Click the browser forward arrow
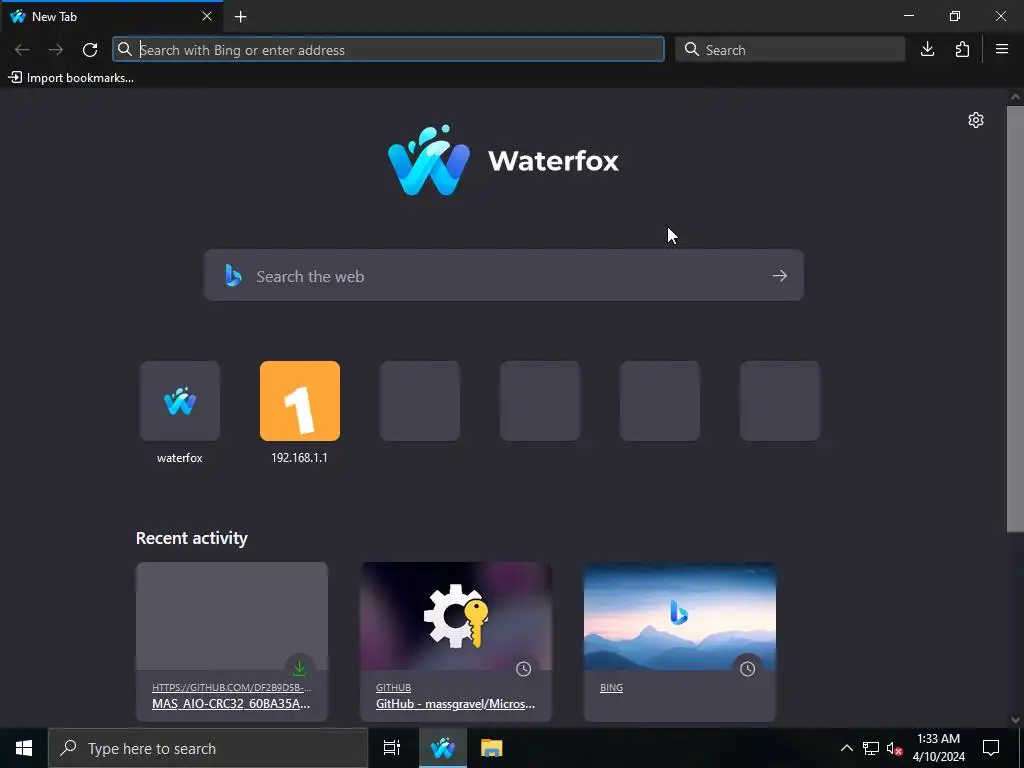Viewport: 1024px width, 768px height. (x=56, y=50)
